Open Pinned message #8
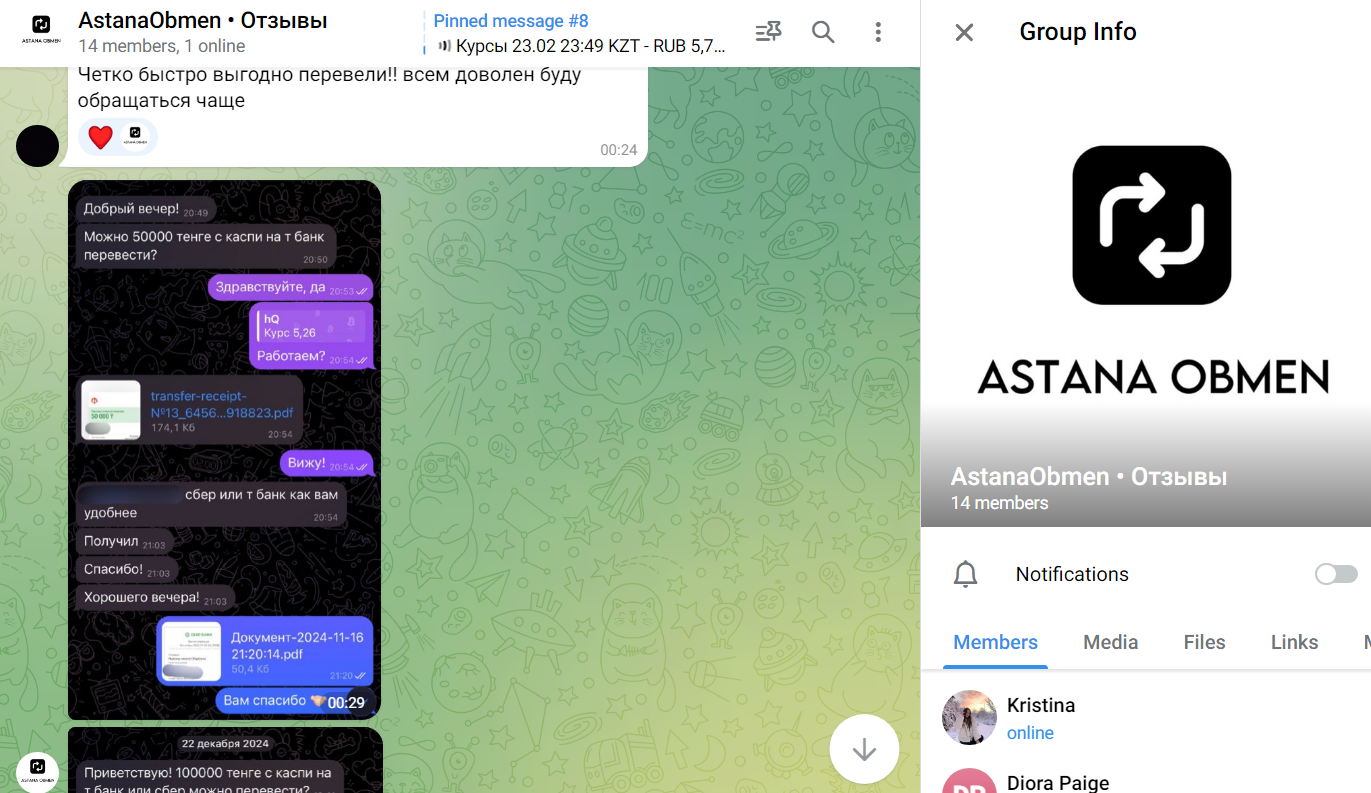Viewport: 1371px width, 793px height. click(578, 33)
